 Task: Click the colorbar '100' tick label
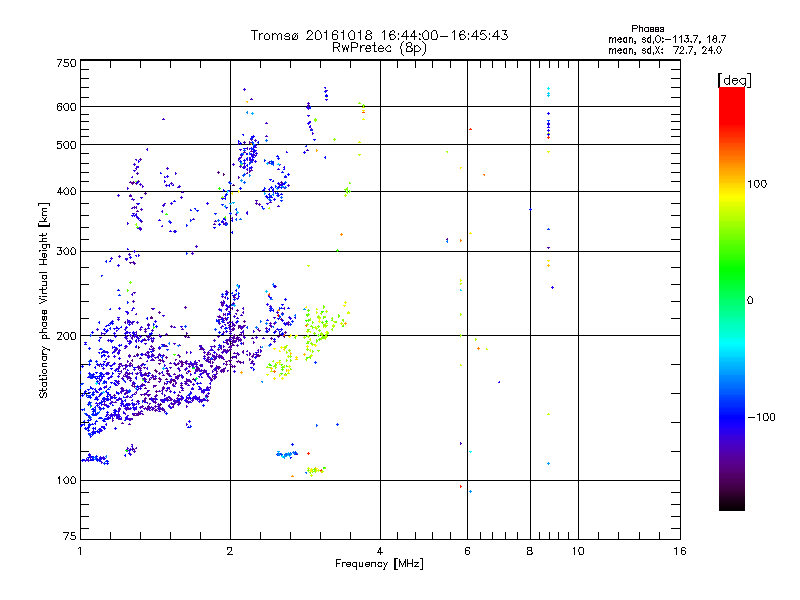click(757, 184)
